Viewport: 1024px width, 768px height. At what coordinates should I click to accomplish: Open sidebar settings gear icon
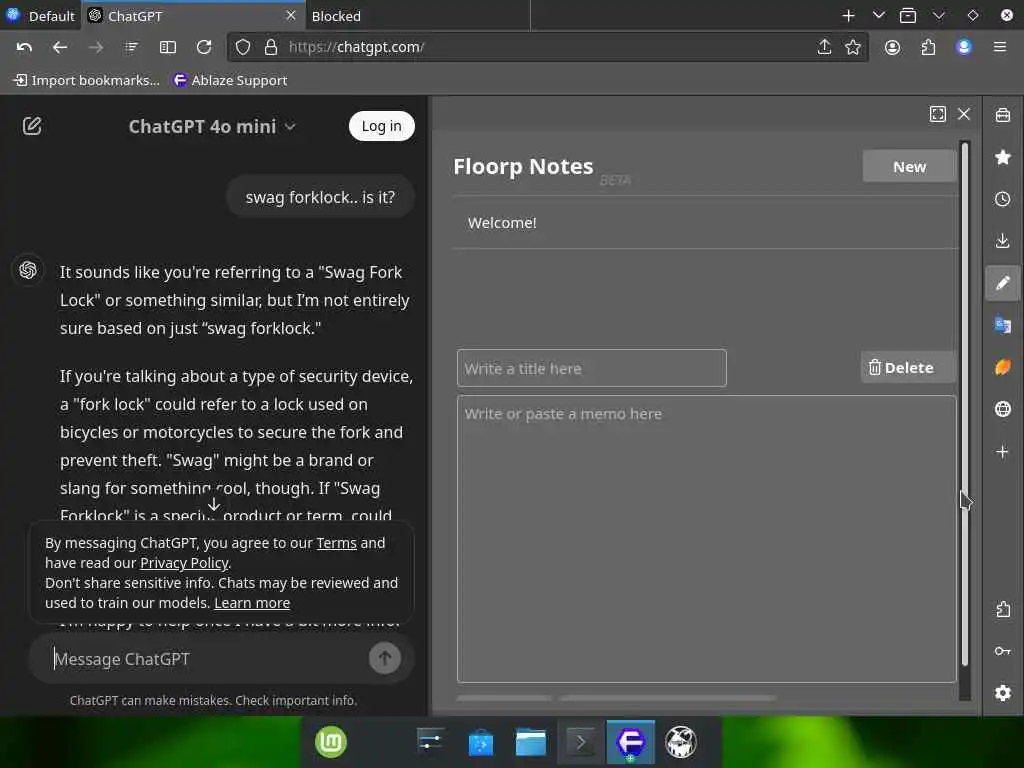coord(1002,693)
